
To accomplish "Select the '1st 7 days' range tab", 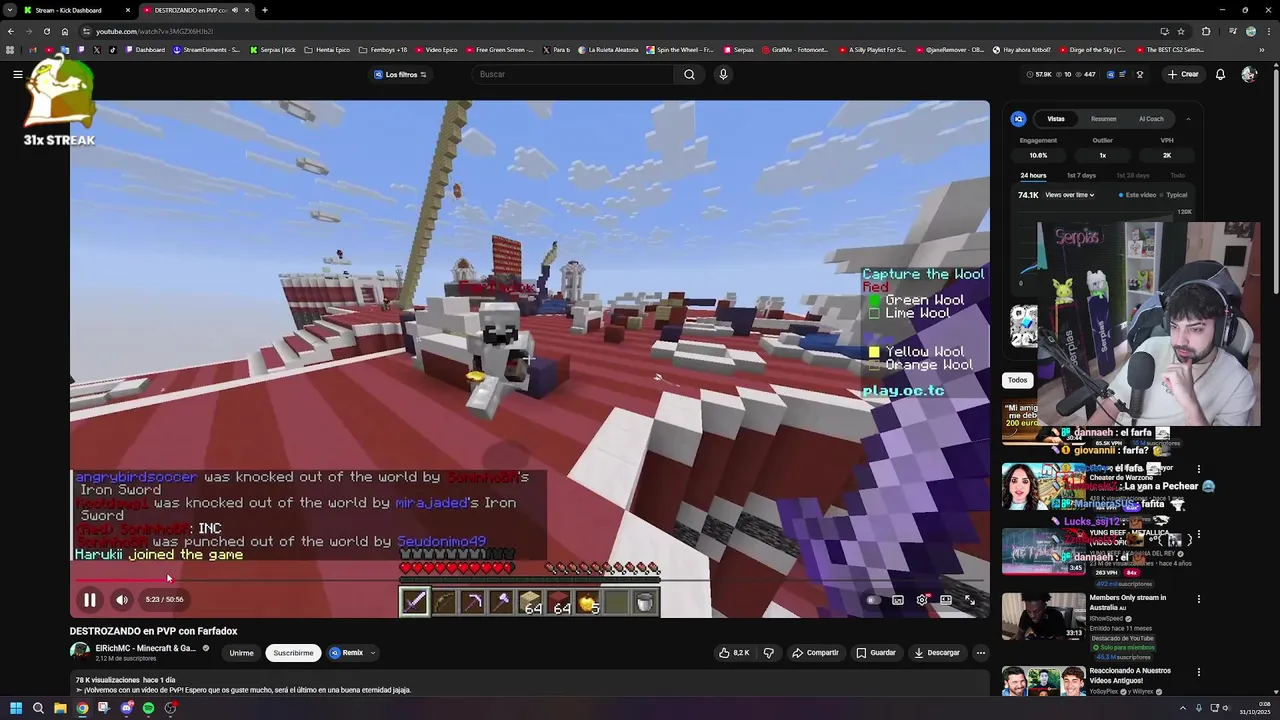I will (x=1081, y=176).
